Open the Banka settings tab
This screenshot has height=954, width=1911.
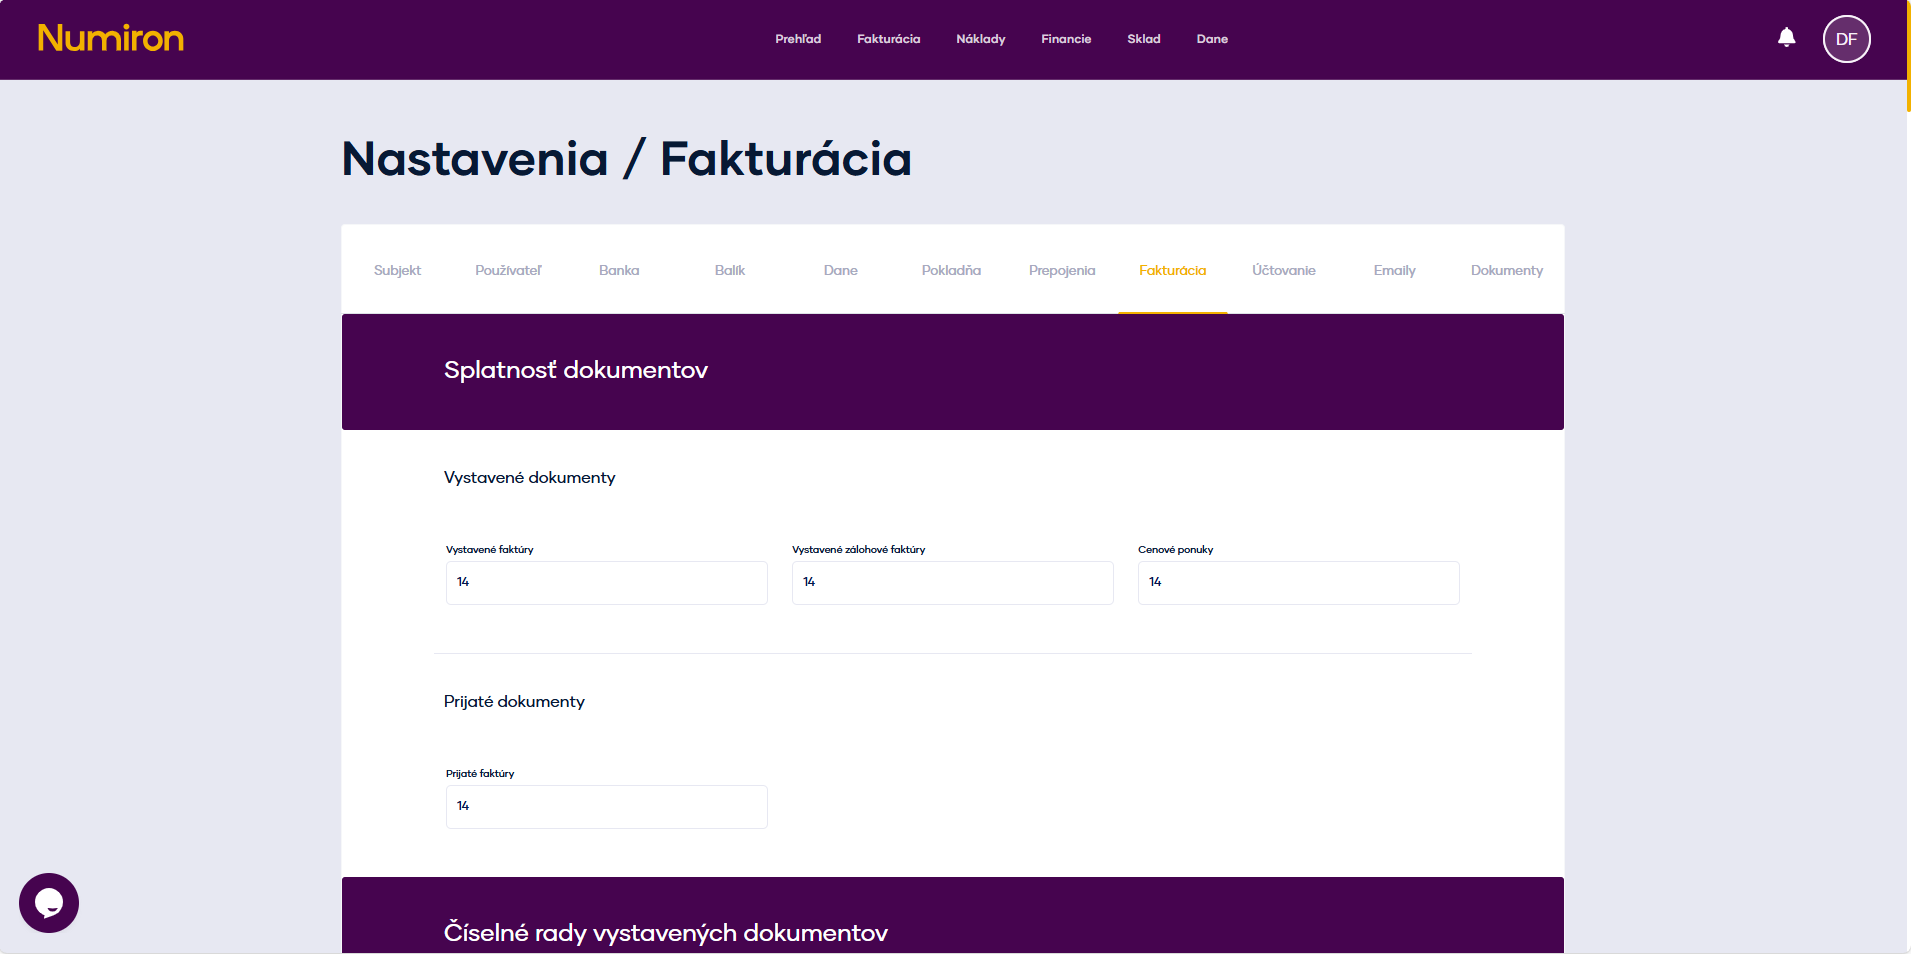[619, 270]
